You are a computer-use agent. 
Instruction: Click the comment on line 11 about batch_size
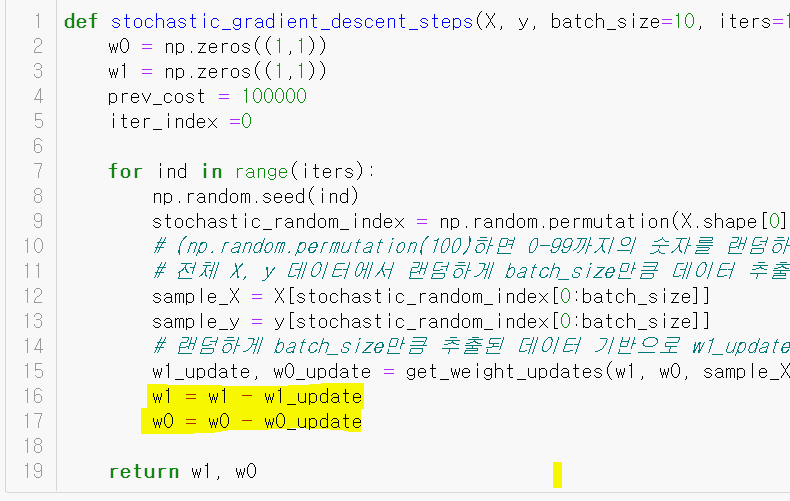click(x=471, y=272)
